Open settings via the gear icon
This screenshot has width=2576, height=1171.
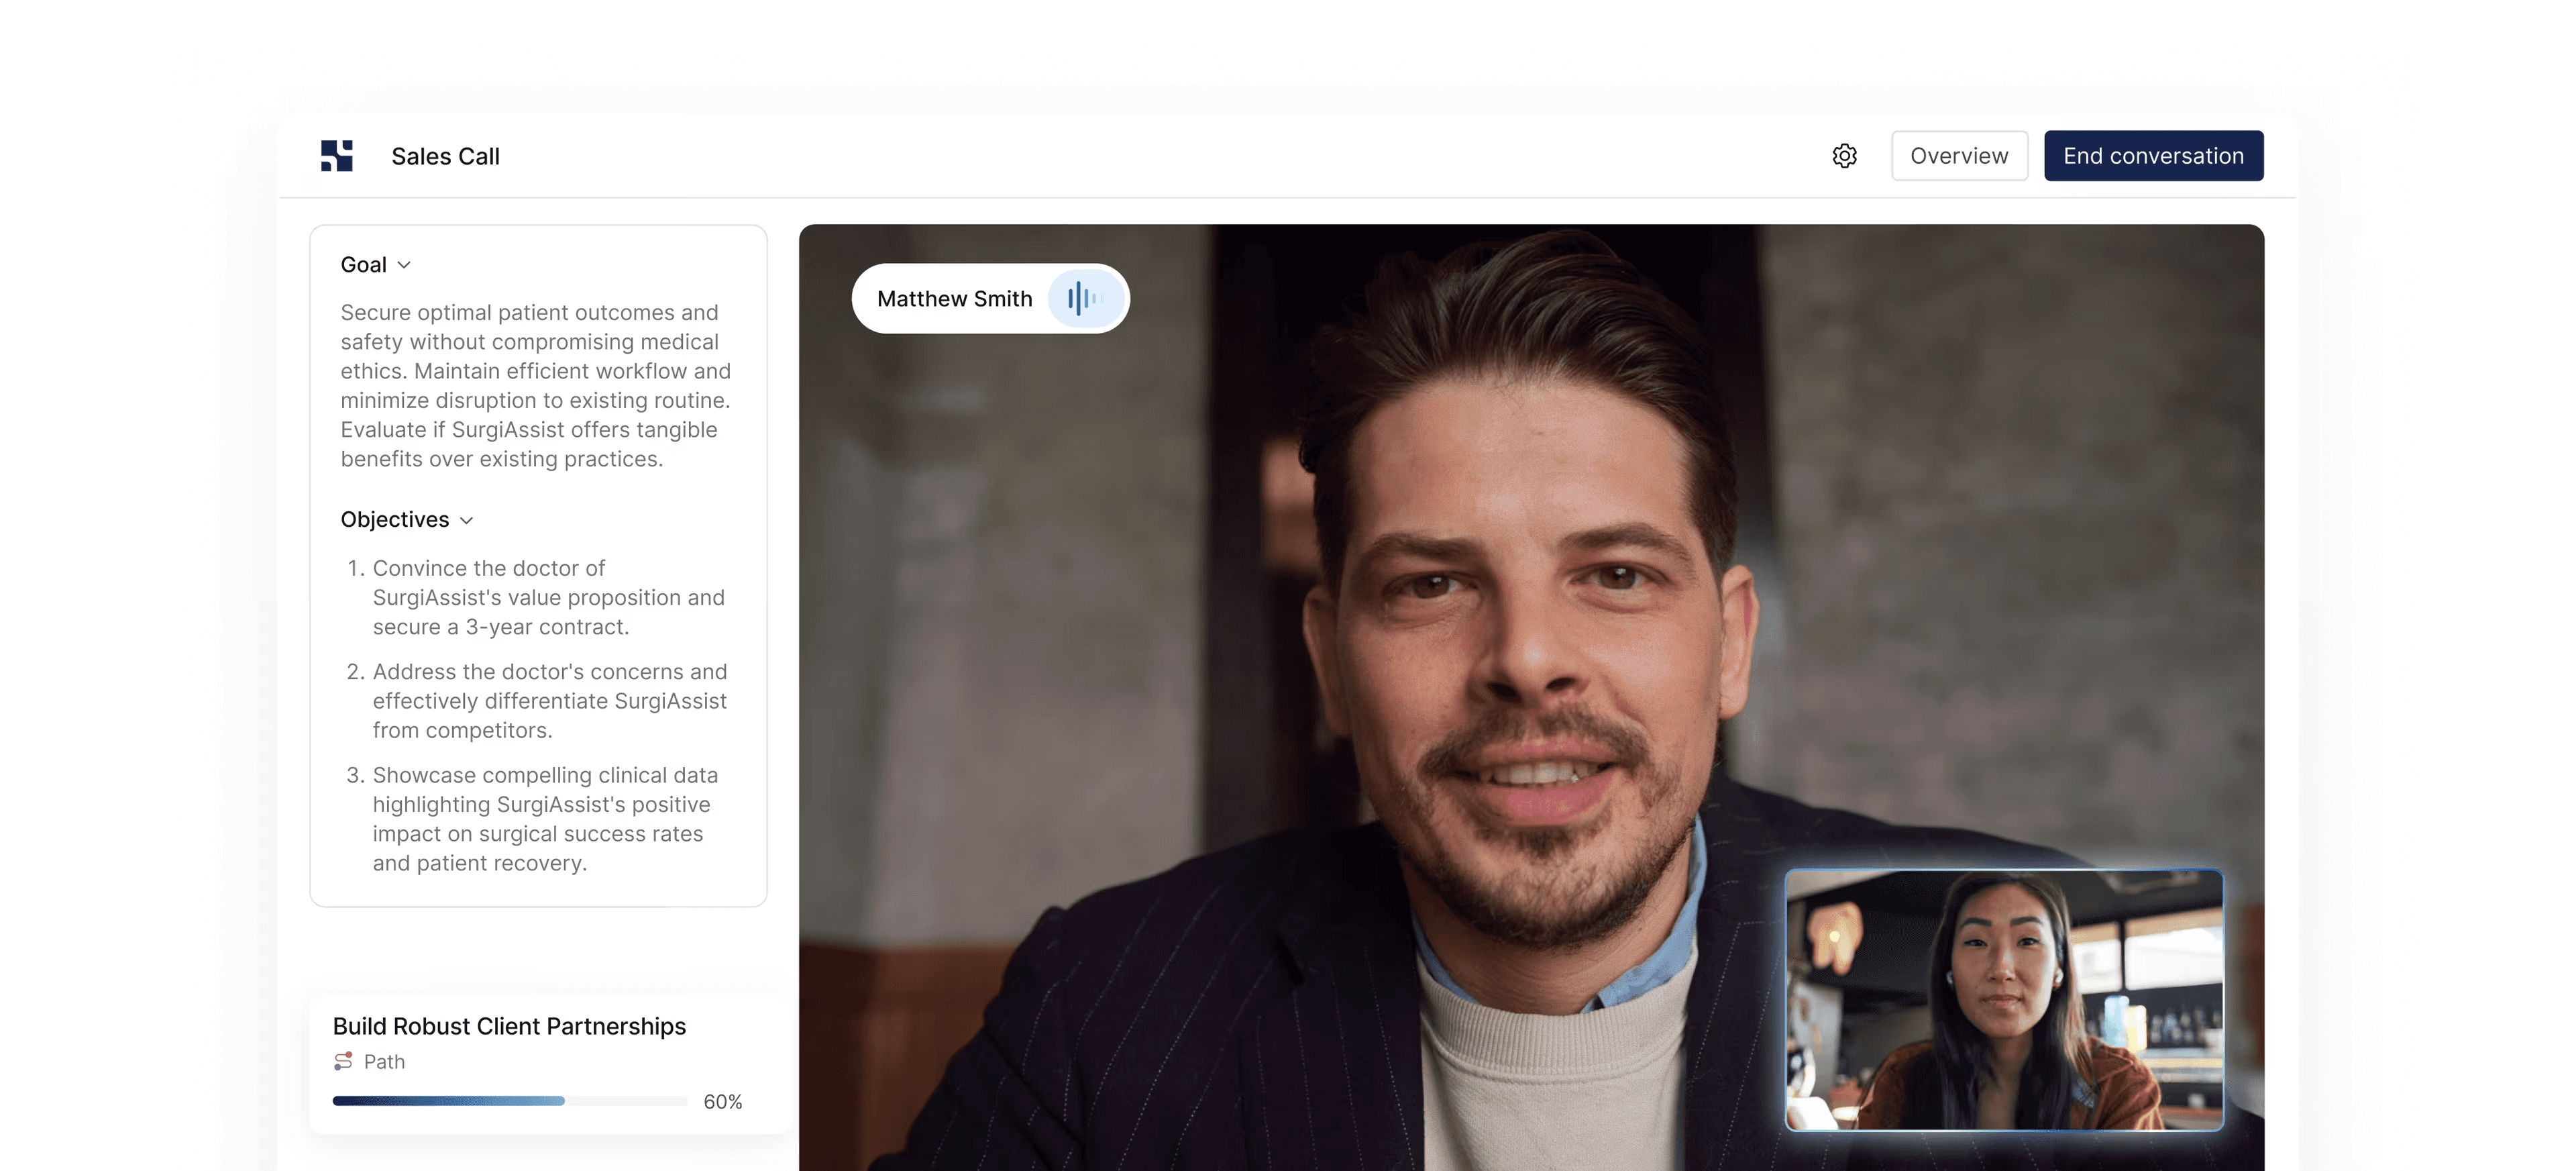coord(1844,156)
